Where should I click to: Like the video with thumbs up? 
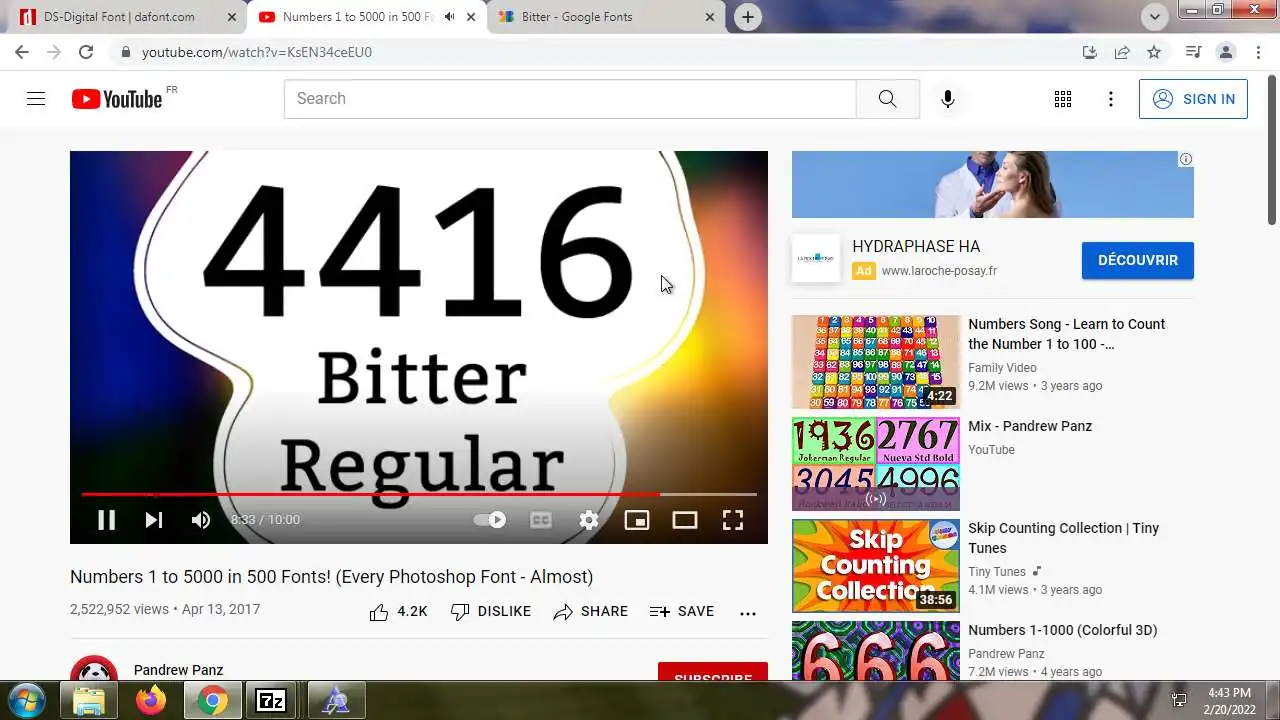point(398,612)
